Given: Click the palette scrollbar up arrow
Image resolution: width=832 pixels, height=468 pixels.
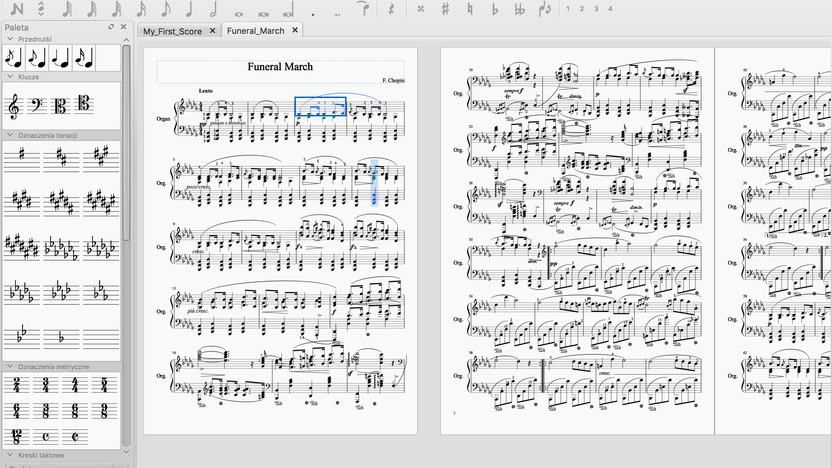Looking at the screenshot, I should tap(126, 40).
